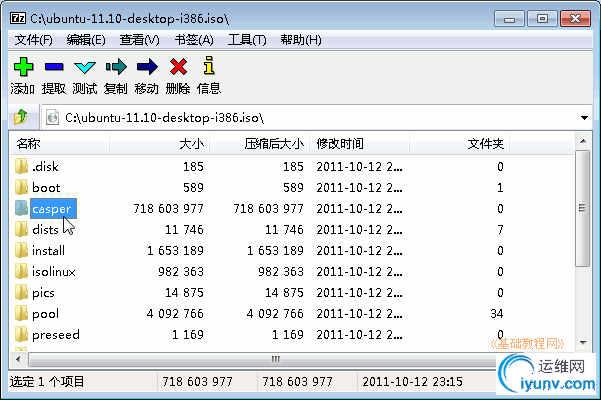Click isolinux size value 982 363
Viewport: 601px width, 400px height.
pos(181,272)
